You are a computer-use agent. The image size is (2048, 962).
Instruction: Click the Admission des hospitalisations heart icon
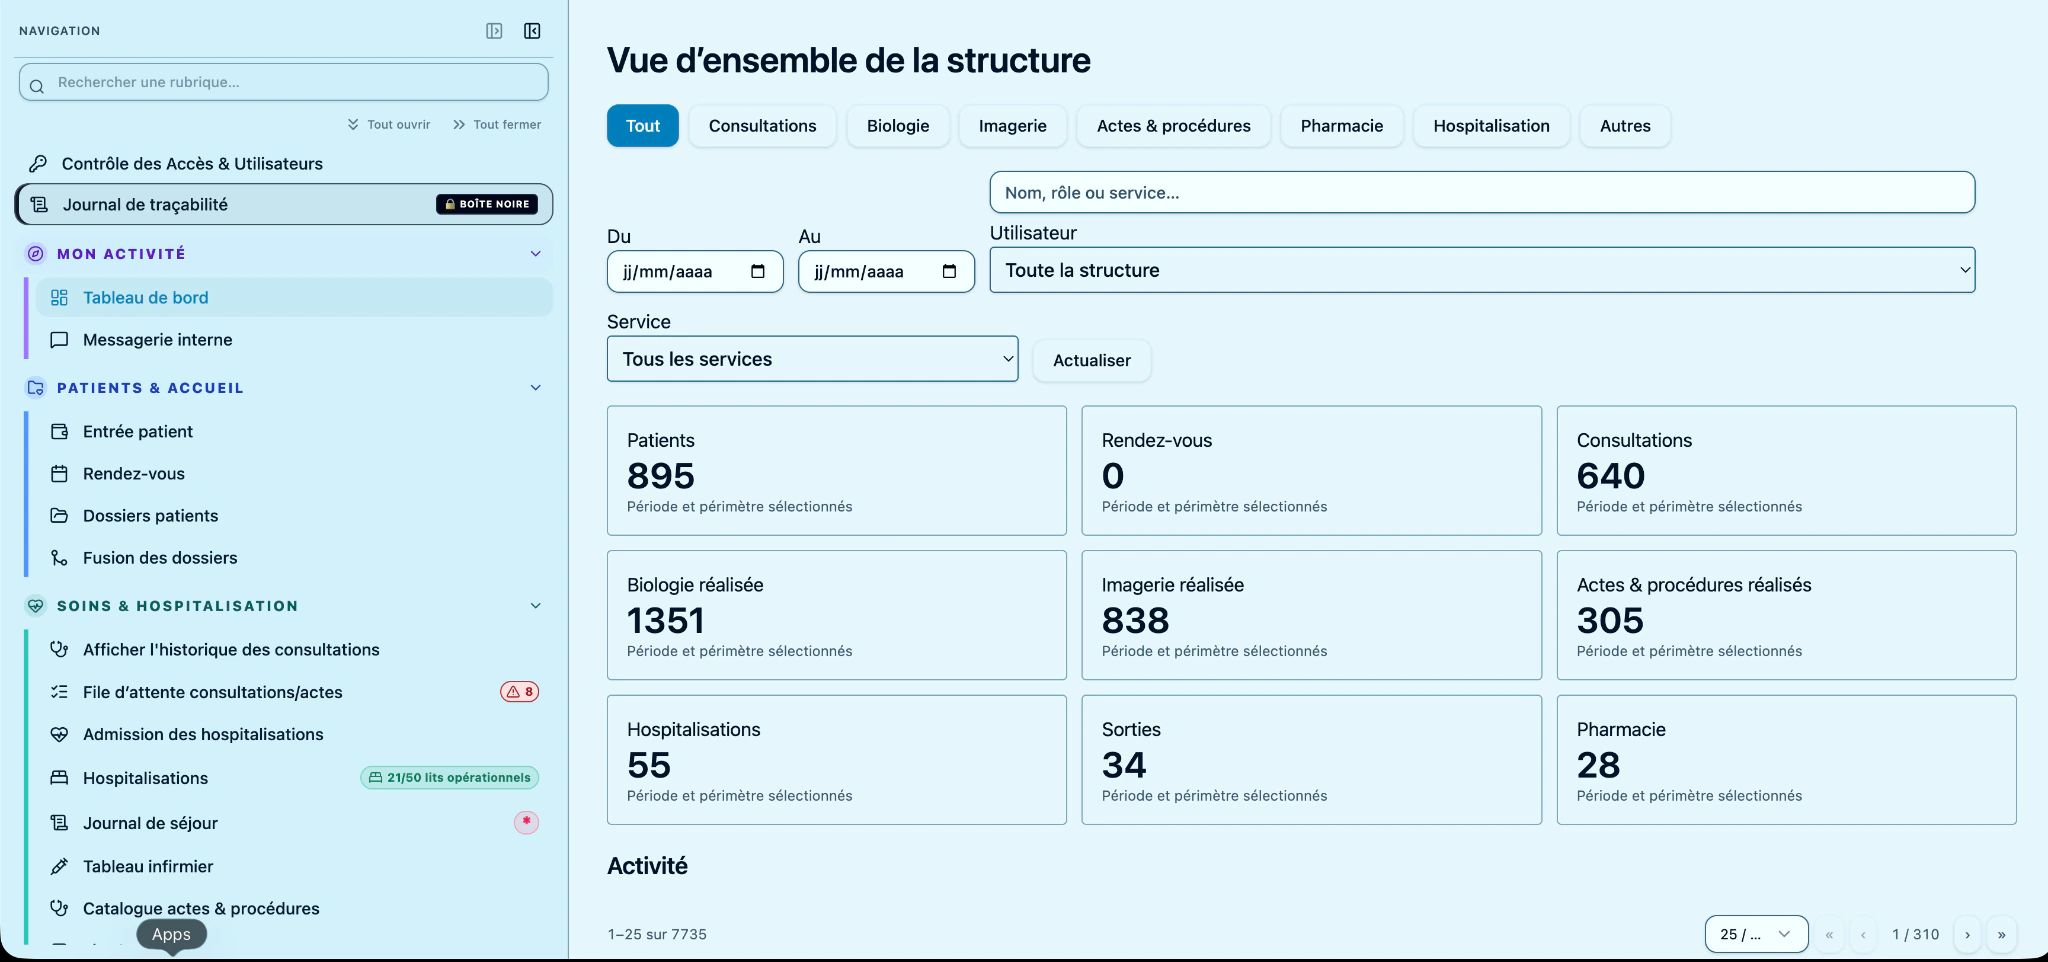point(59,734)
